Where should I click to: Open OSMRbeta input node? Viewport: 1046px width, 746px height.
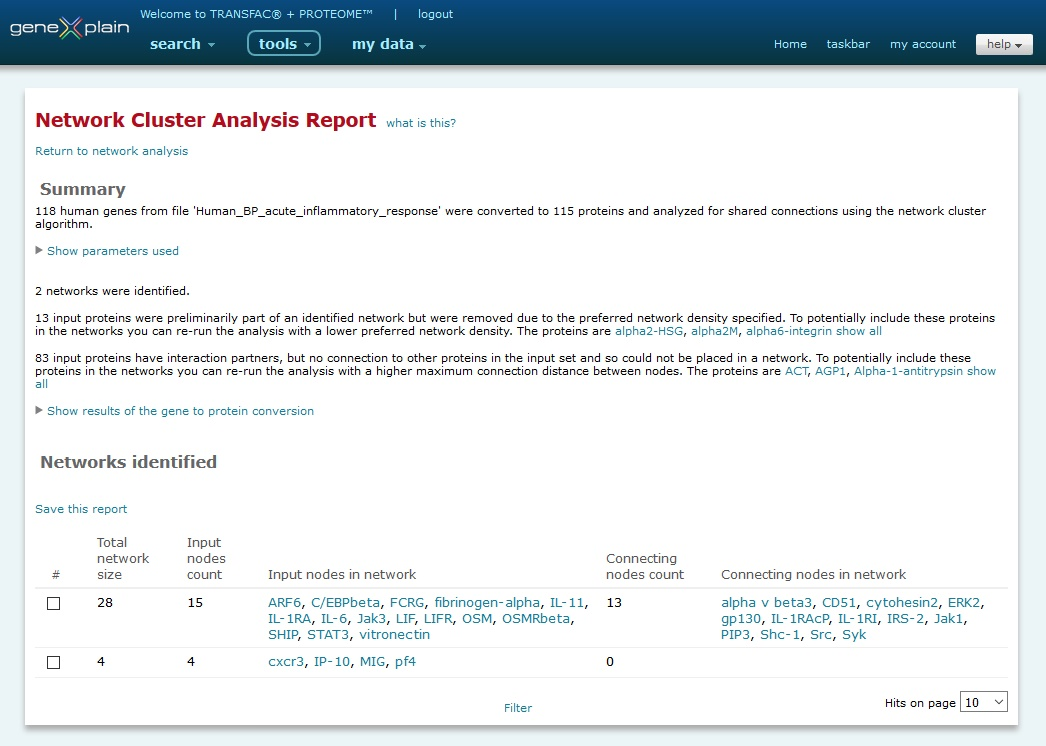536,619
